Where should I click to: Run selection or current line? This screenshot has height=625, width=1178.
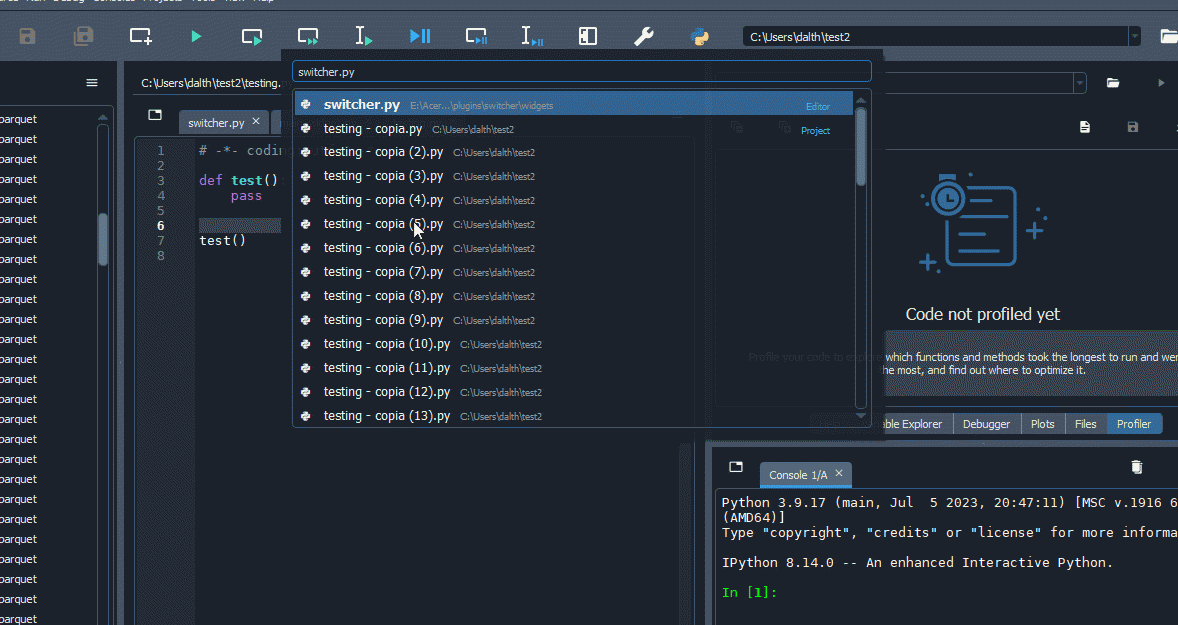tap(363, 35)
